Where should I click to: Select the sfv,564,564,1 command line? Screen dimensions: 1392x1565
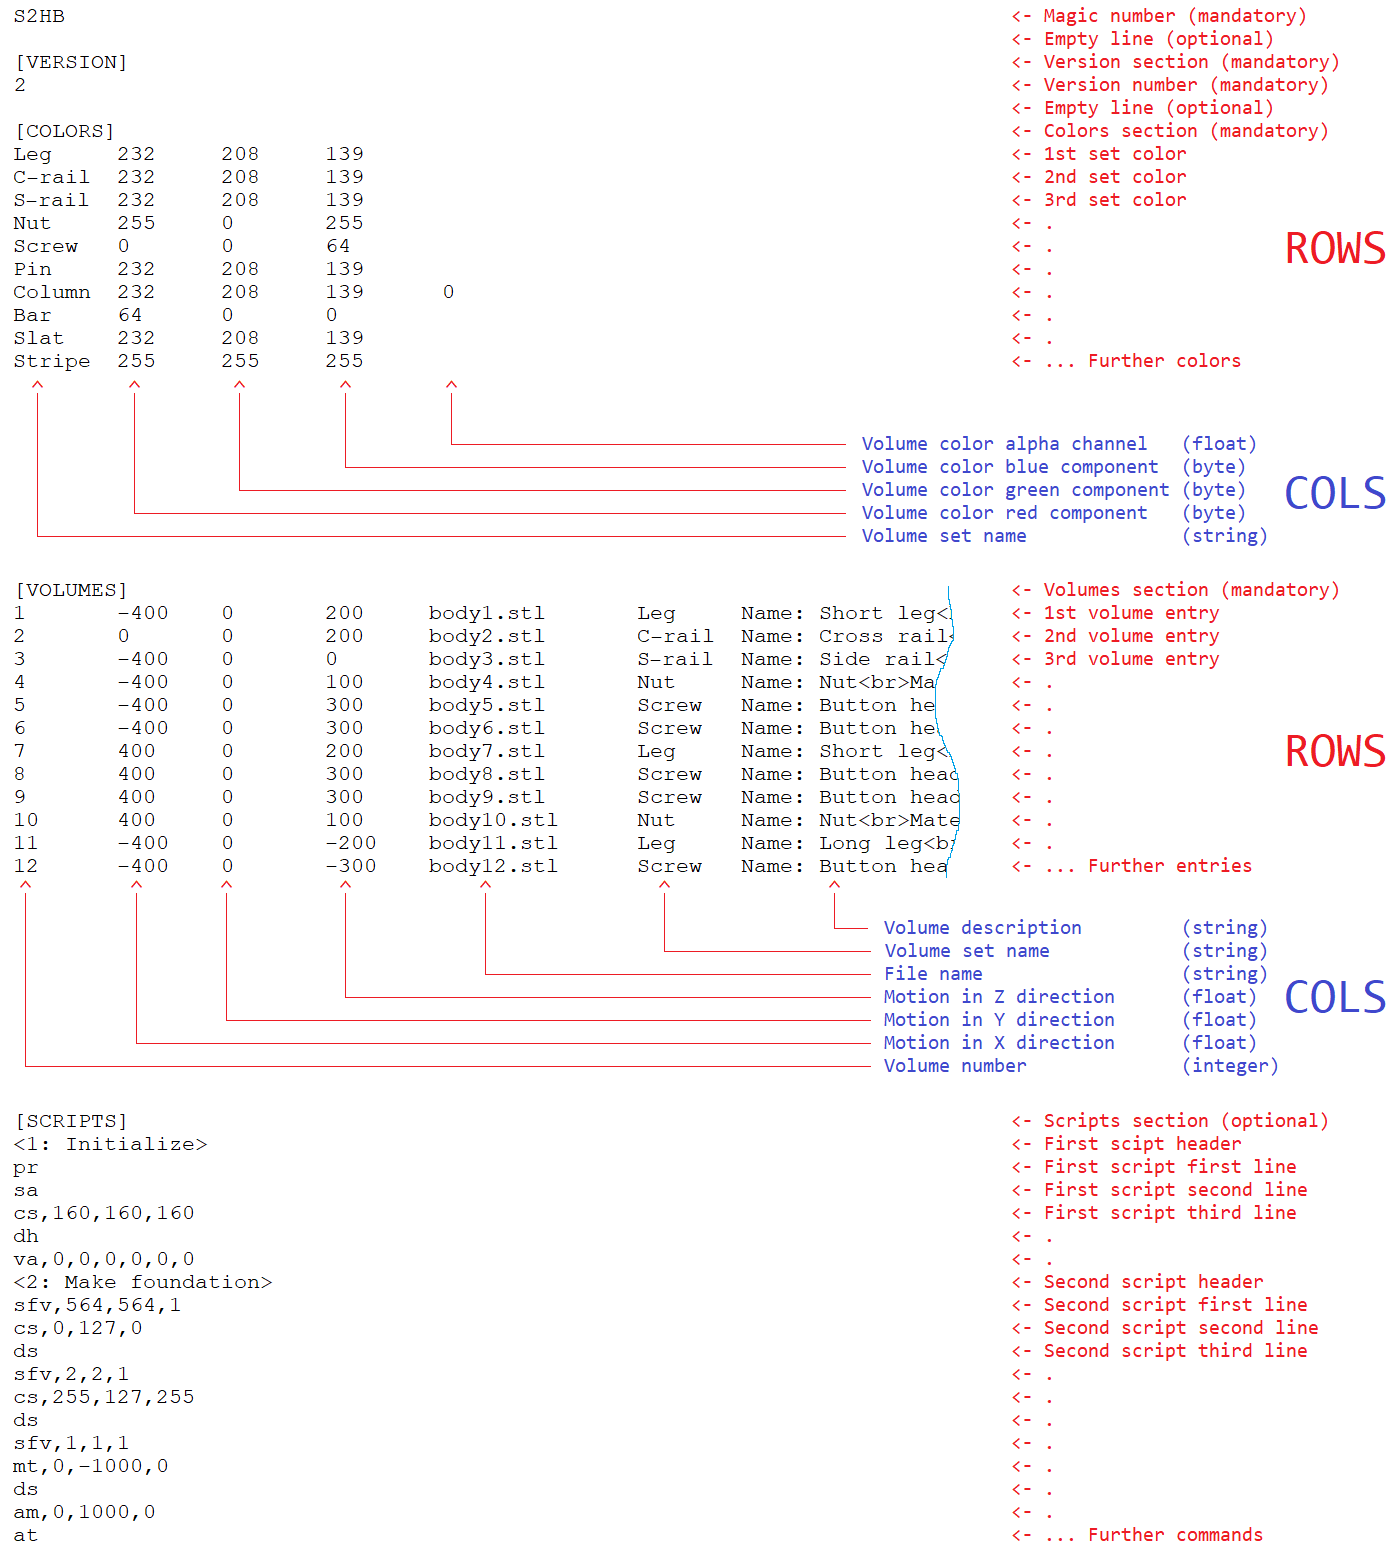[97, 1305]
